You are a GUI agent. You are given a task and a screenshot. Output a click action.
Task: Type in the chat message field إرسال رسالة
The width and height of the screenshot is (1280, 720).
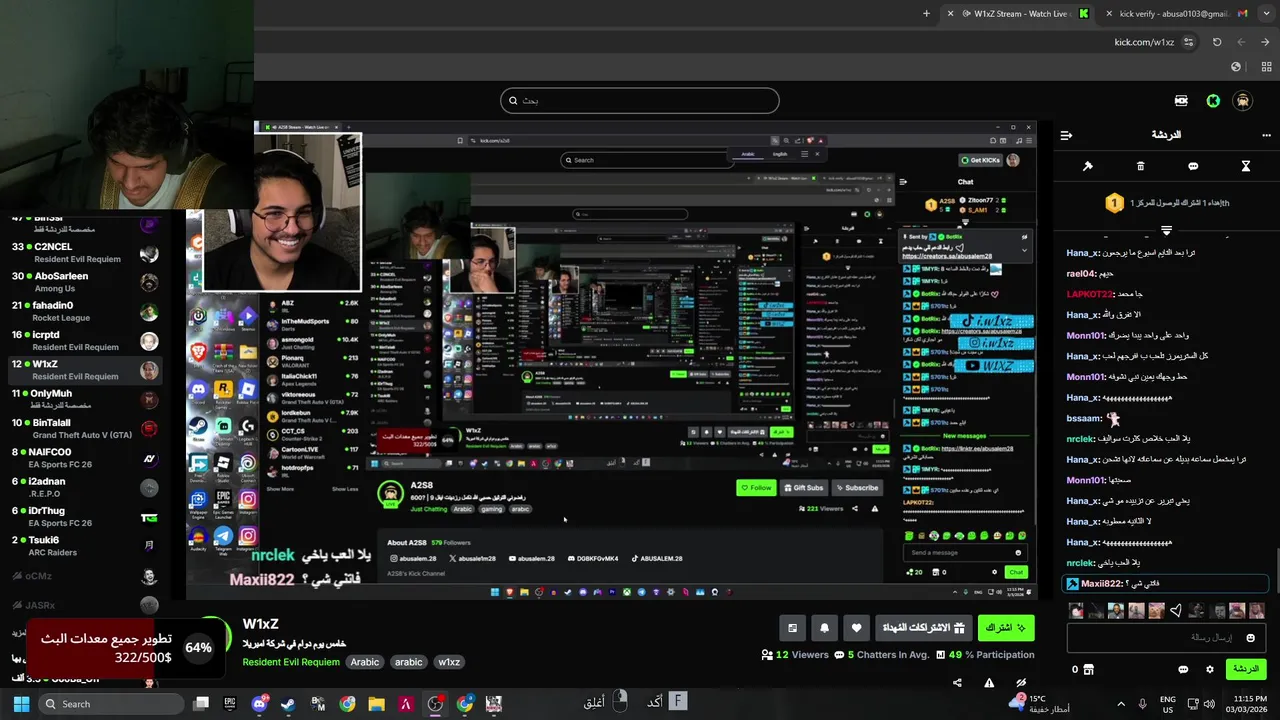tap(1166, 638)
